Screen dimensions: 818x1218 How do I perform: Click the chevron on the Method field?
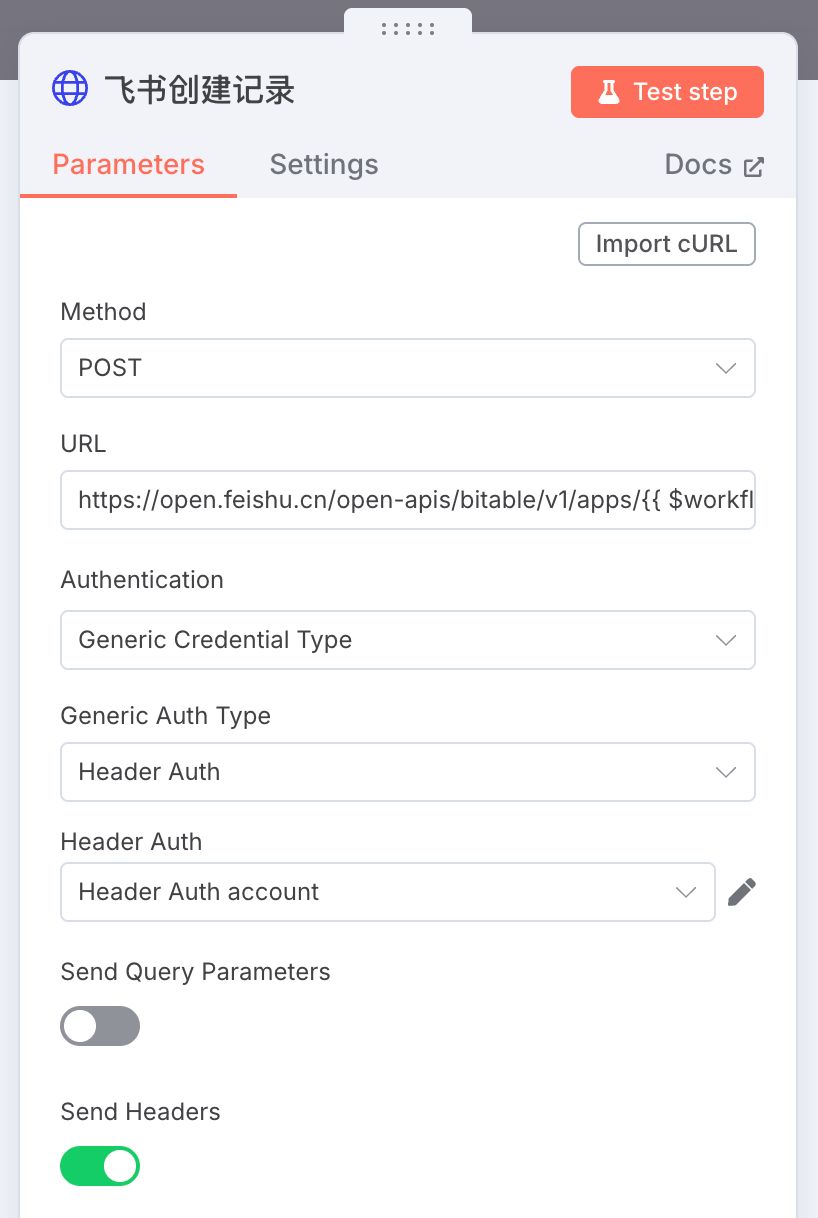tap(726, 368)
